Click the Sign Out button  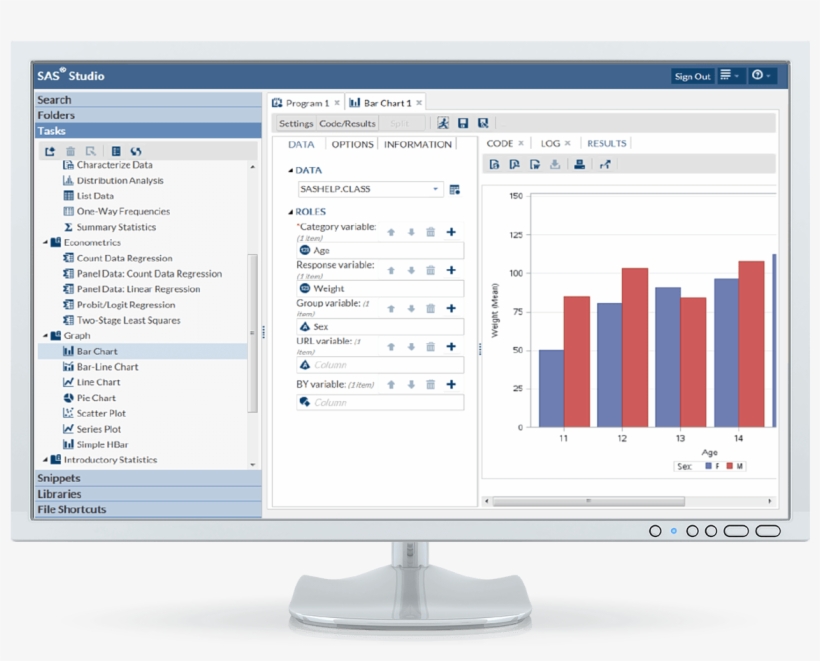click(692, 75)
